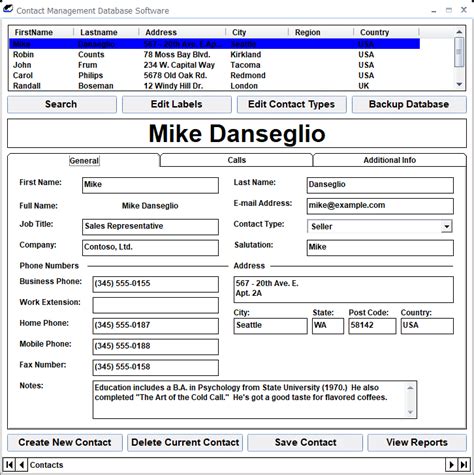Delete the current contact

coord(185,442)
